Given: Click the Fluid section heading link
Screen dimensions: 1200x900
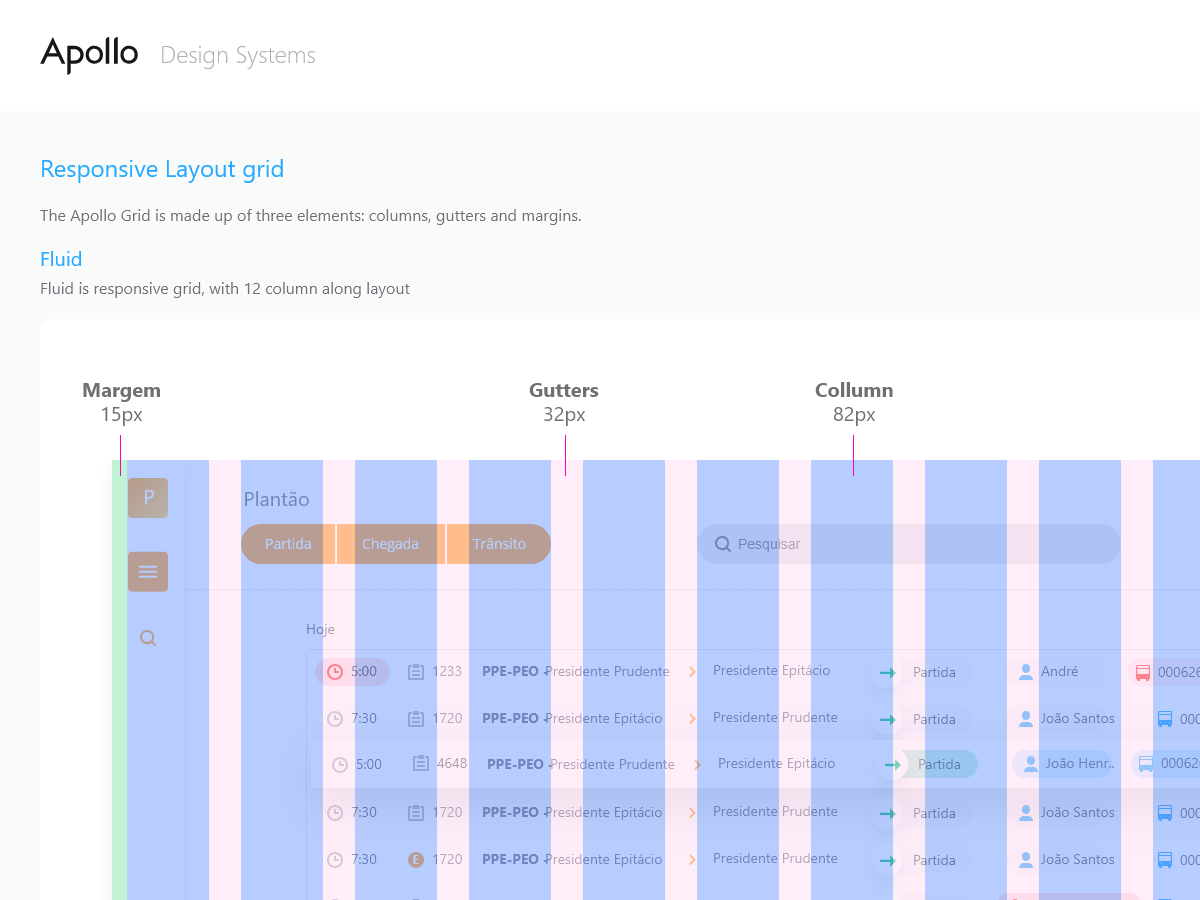Looking at the screenshot, I should tap(61, 259).
